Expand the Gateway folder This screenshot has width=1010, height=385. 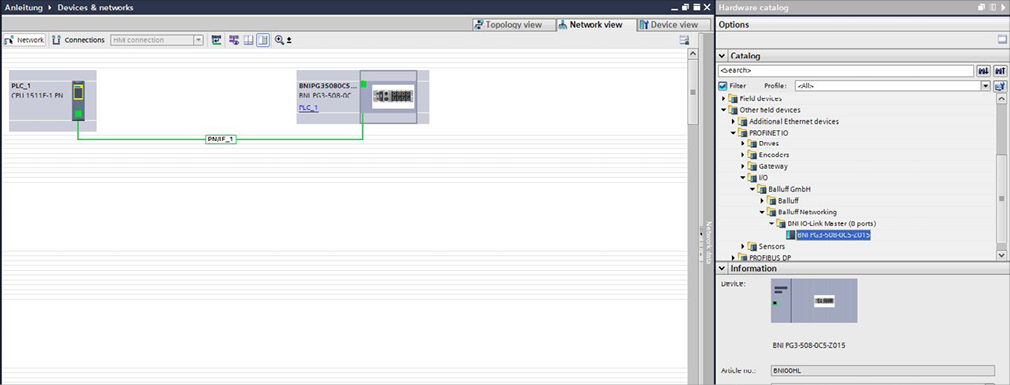pos(743,166)
